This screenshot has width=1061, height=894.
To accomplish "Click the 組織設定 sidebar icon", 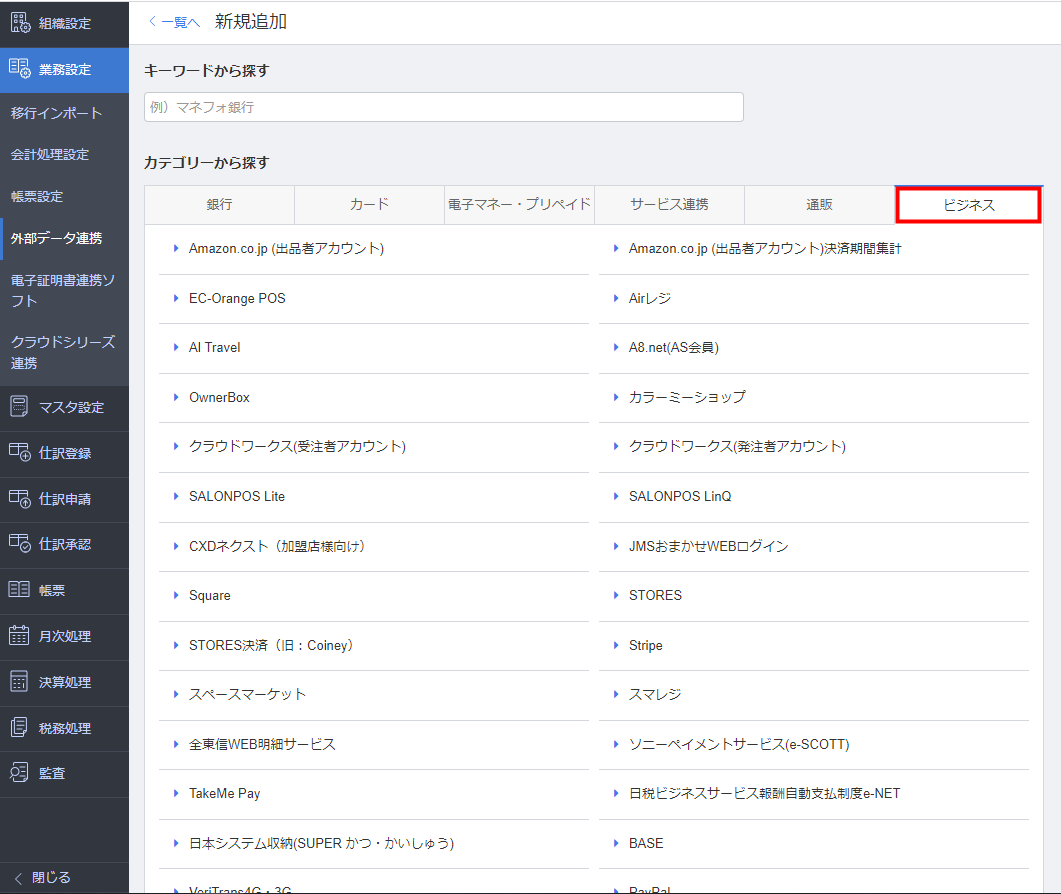I will (x=20, y=23).
